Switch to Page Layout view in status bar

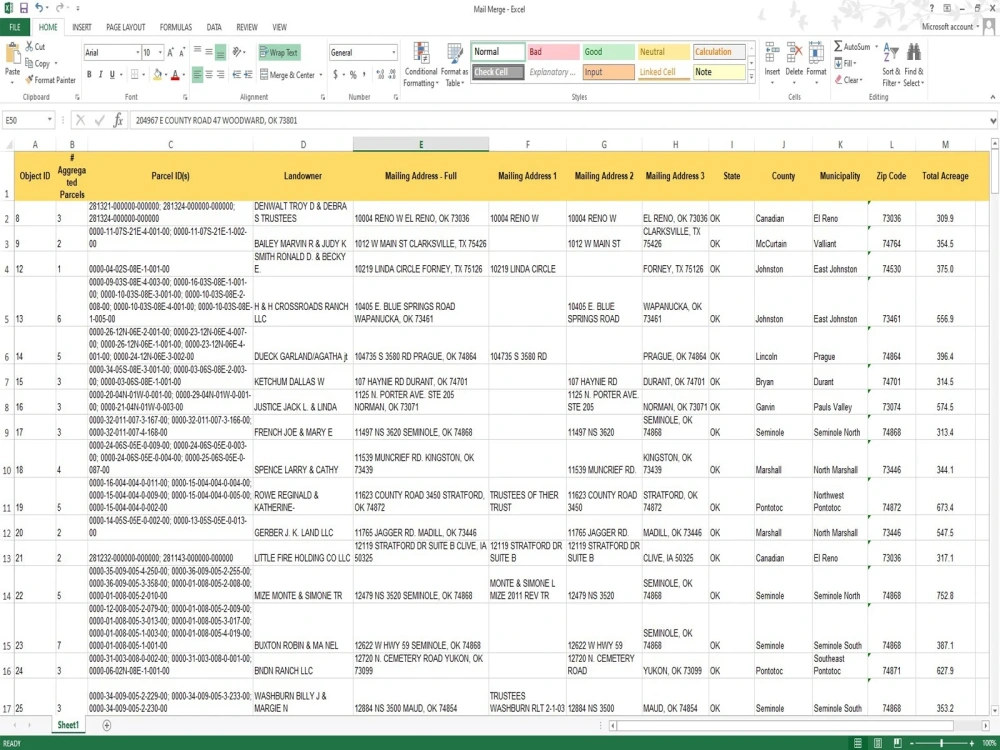878,743
